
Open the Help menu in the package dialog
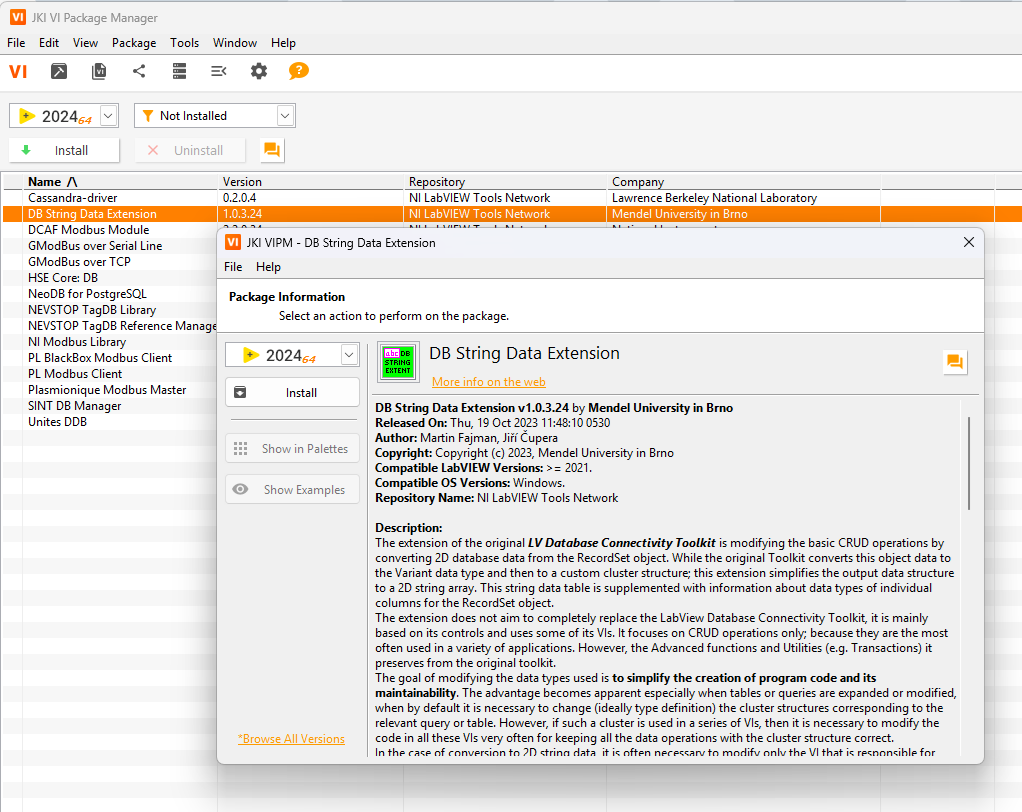269,267
